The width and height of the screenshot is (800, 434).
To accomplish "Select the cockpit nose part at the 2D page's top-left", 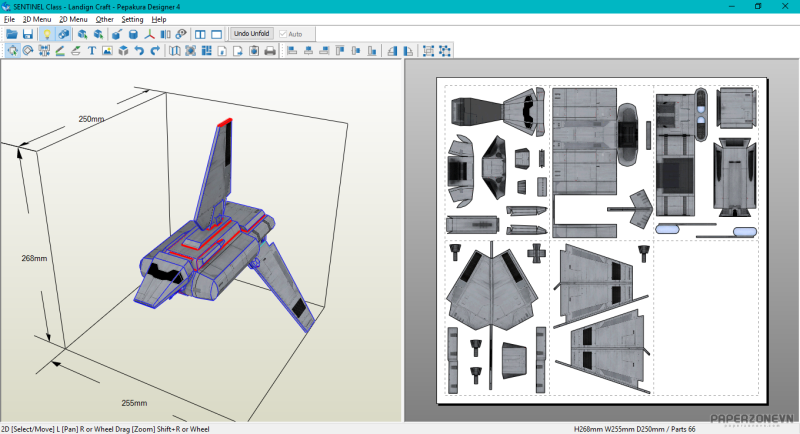I will (497, 111).
